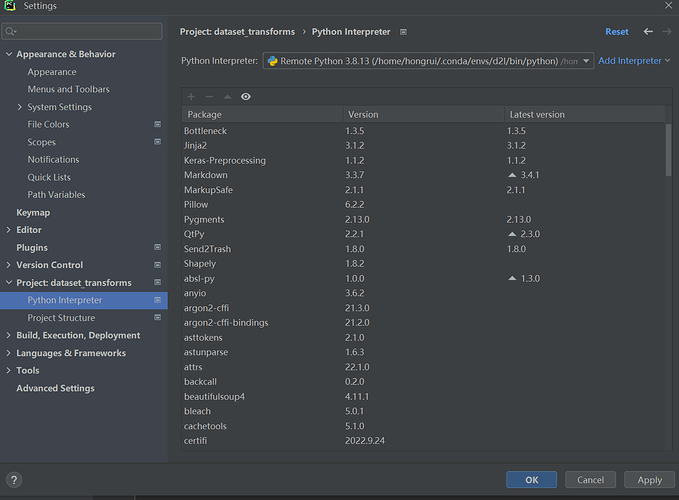The width and height of the screenshot is (679, 500).
Task: Click absl-py upgrade-available arrow icon
Action: click(x=512, y=278)
